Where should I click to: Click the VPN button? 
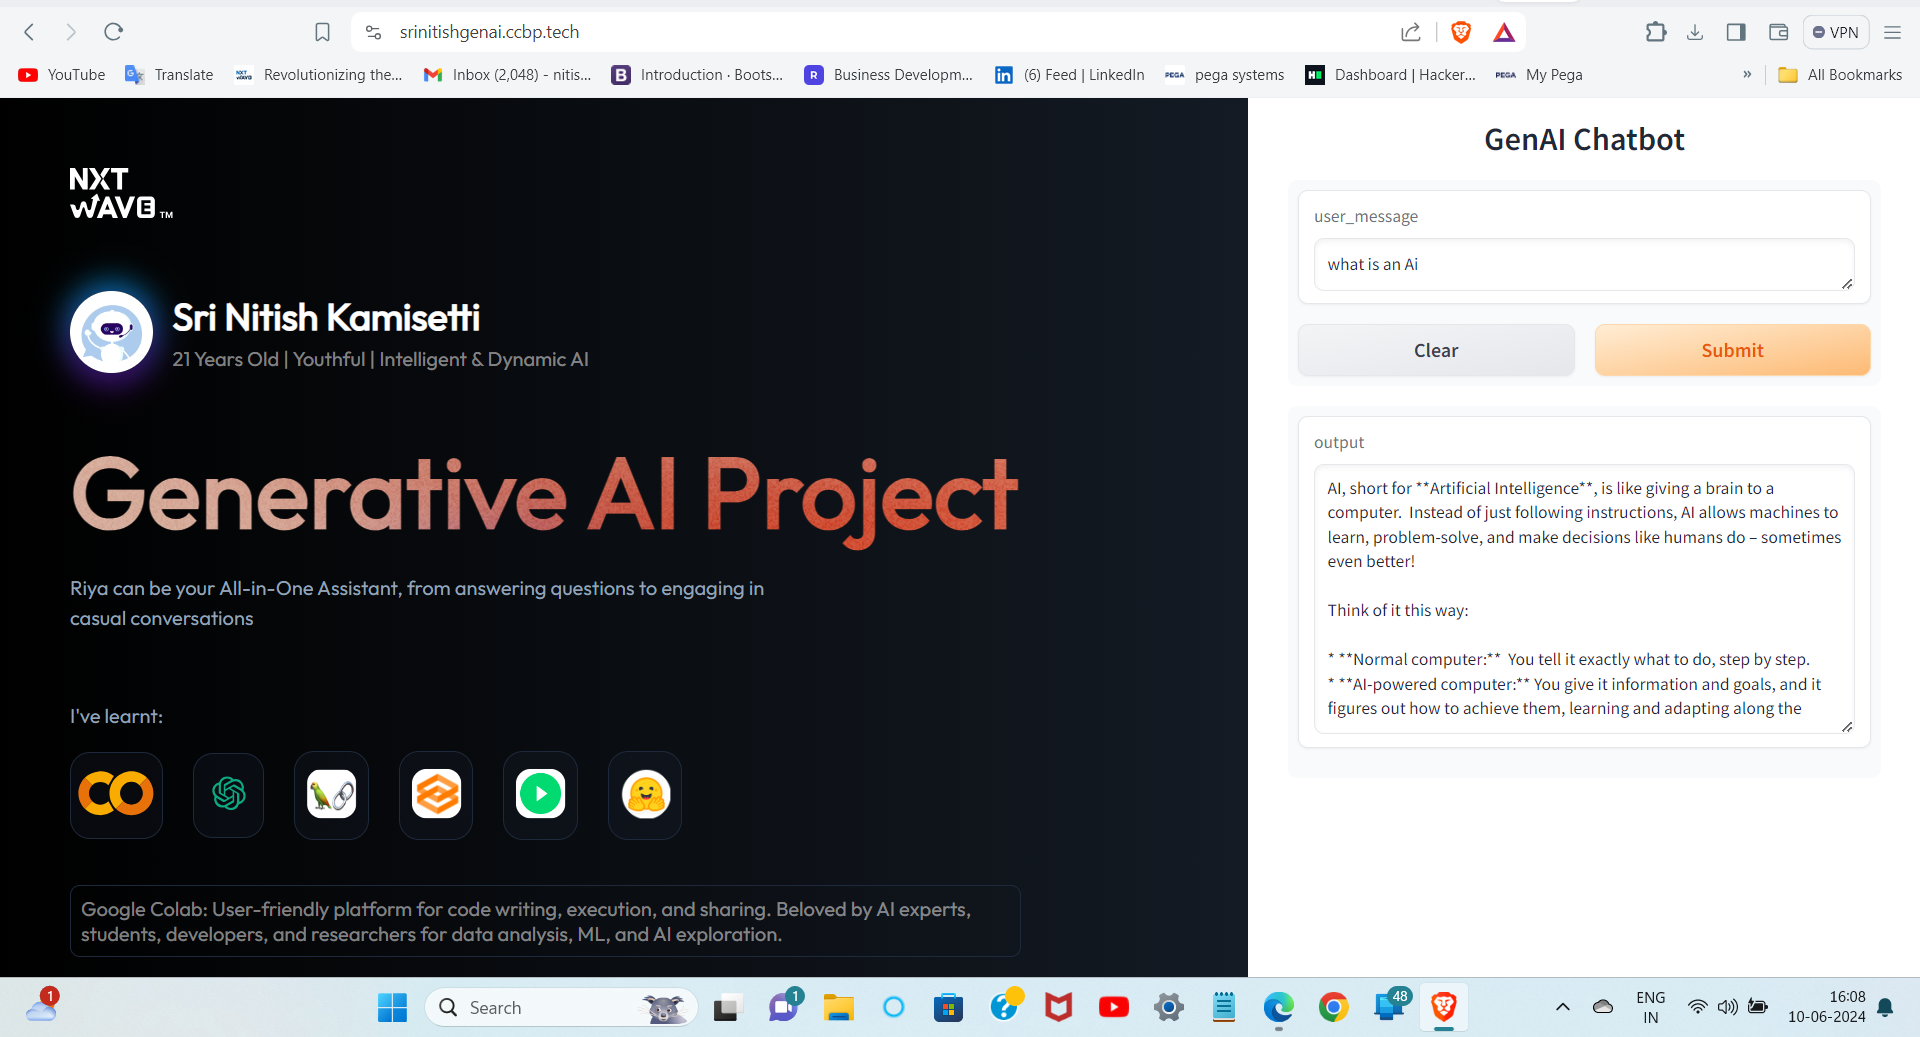(1836, 32)
